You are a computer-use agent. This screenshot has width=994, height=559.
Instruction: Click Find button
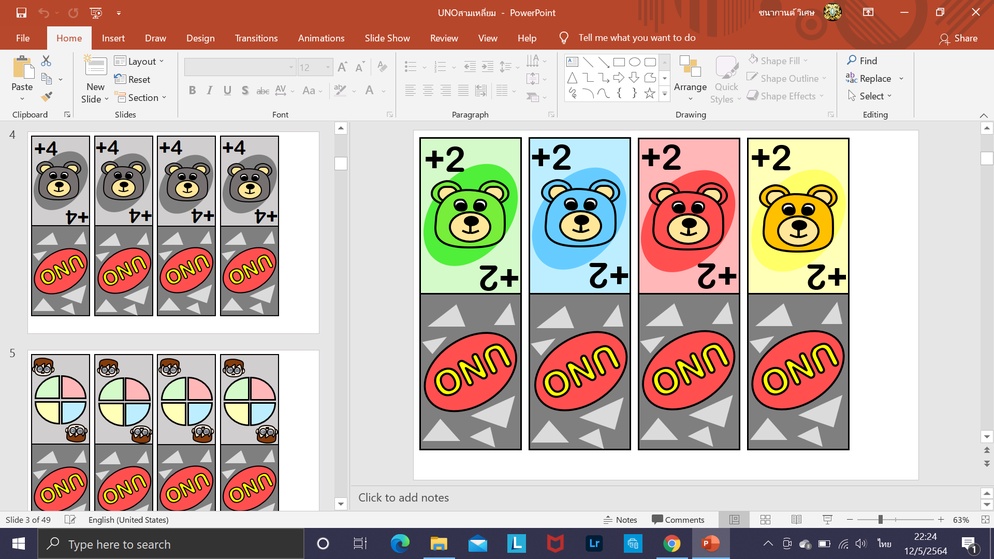(862, 61)
